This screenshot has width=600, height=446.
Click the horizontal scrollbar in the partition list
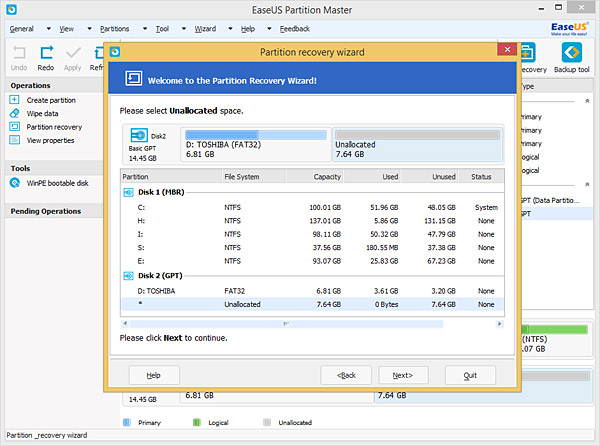coord(286,324)
